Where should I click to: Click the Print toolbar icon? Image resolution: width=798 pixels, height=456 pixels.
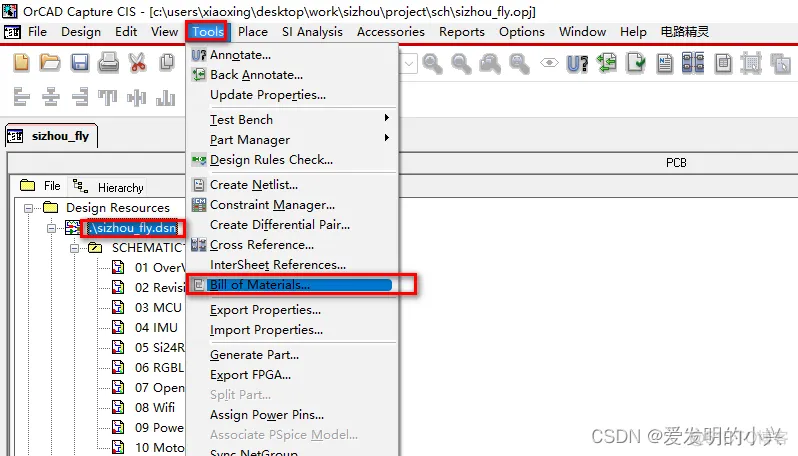[x=108, y=63]
